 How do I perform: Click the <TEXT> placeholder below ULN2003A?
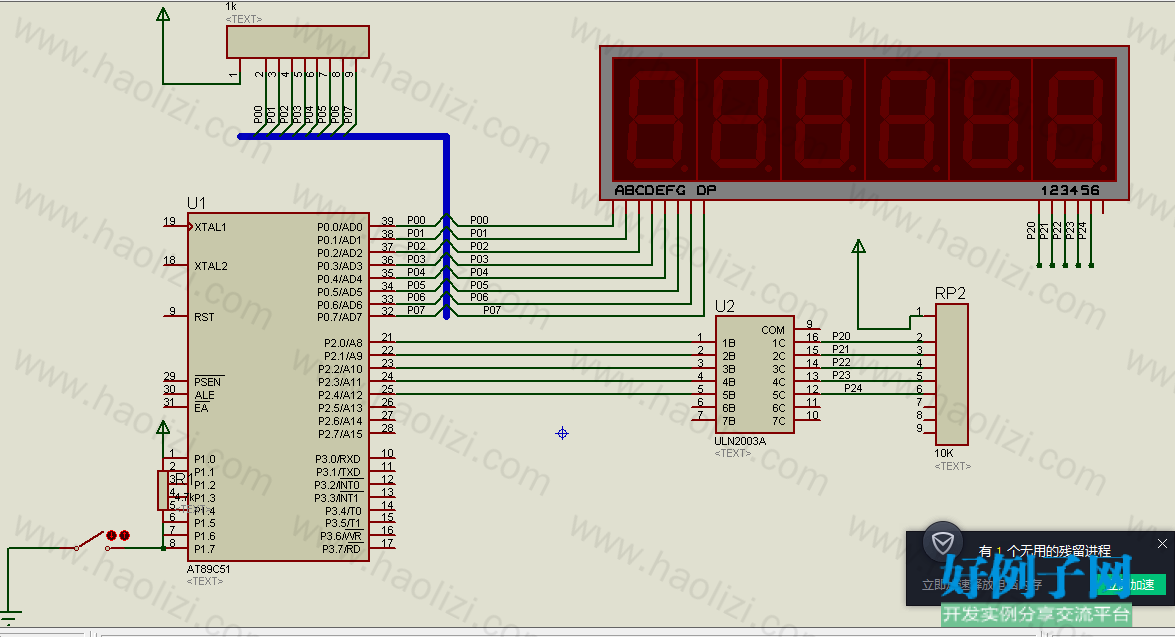pyautogui.click(x=732, y=453)
